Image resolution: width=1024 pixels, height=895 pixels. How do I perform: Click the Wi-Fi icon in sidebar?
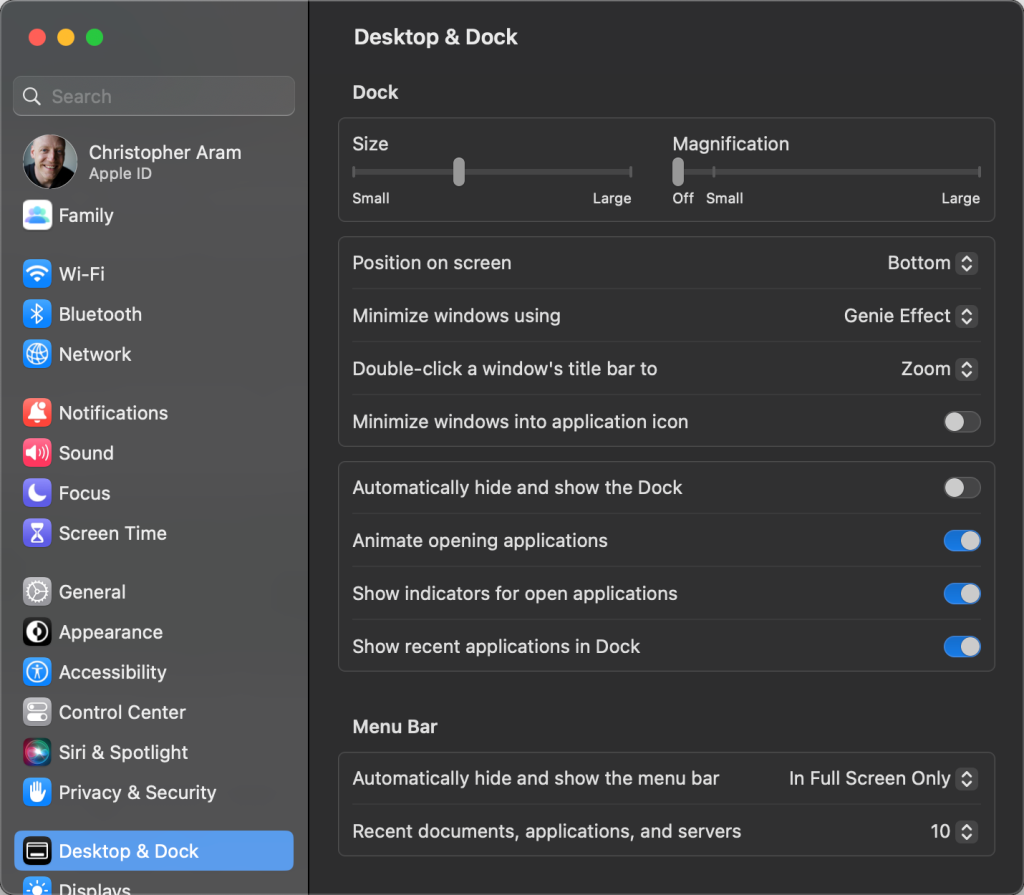pyautogui.click(x=37, y=274)
